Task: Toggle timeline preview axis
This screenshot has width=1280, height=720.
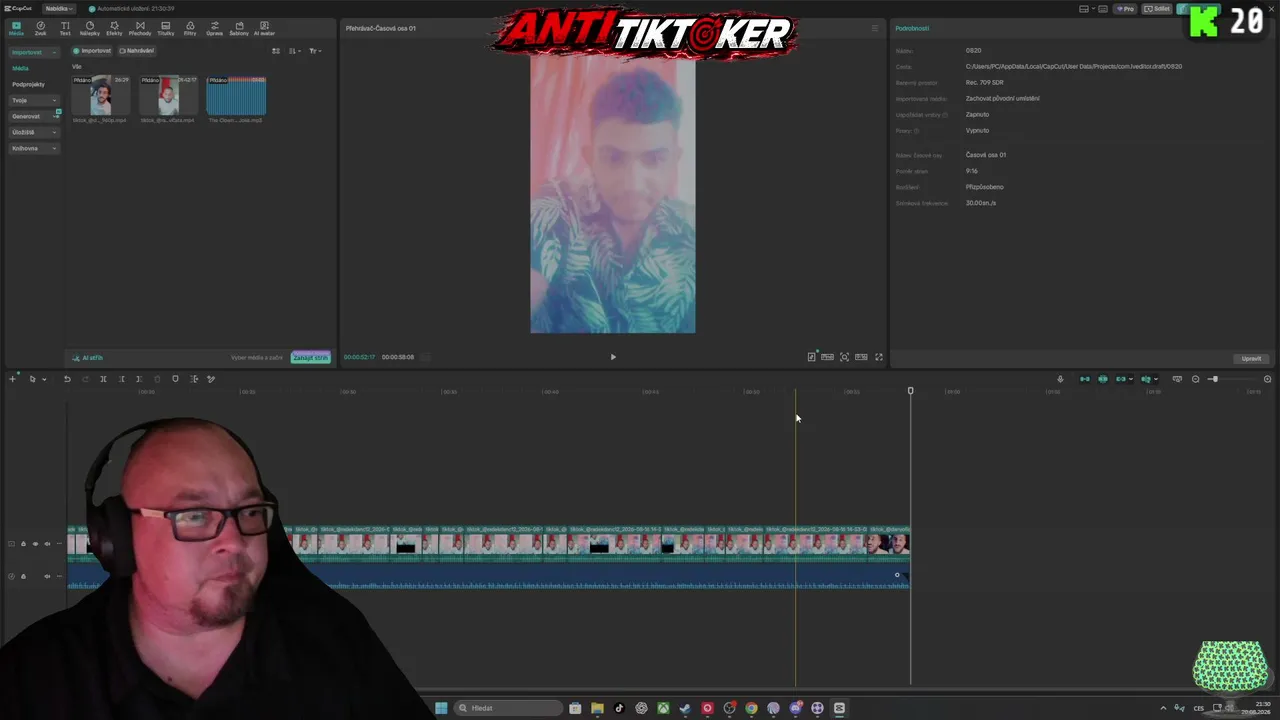Action: pyautogui.click(x=1146, y=379)
